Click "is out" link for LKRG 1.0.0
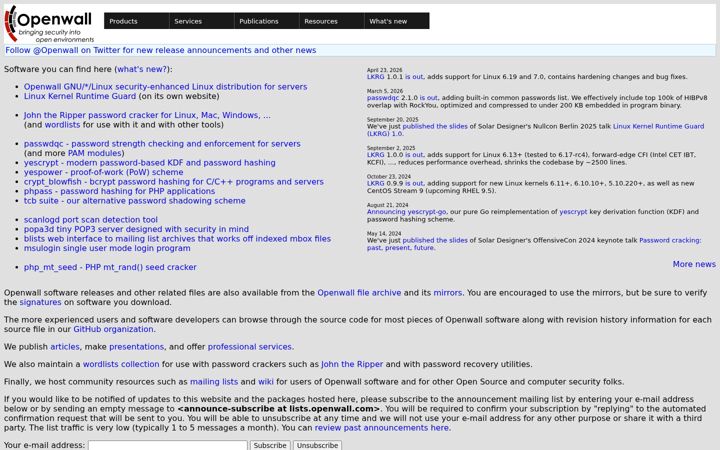Viewport: 720px width, 450px height. coord(414,155)
